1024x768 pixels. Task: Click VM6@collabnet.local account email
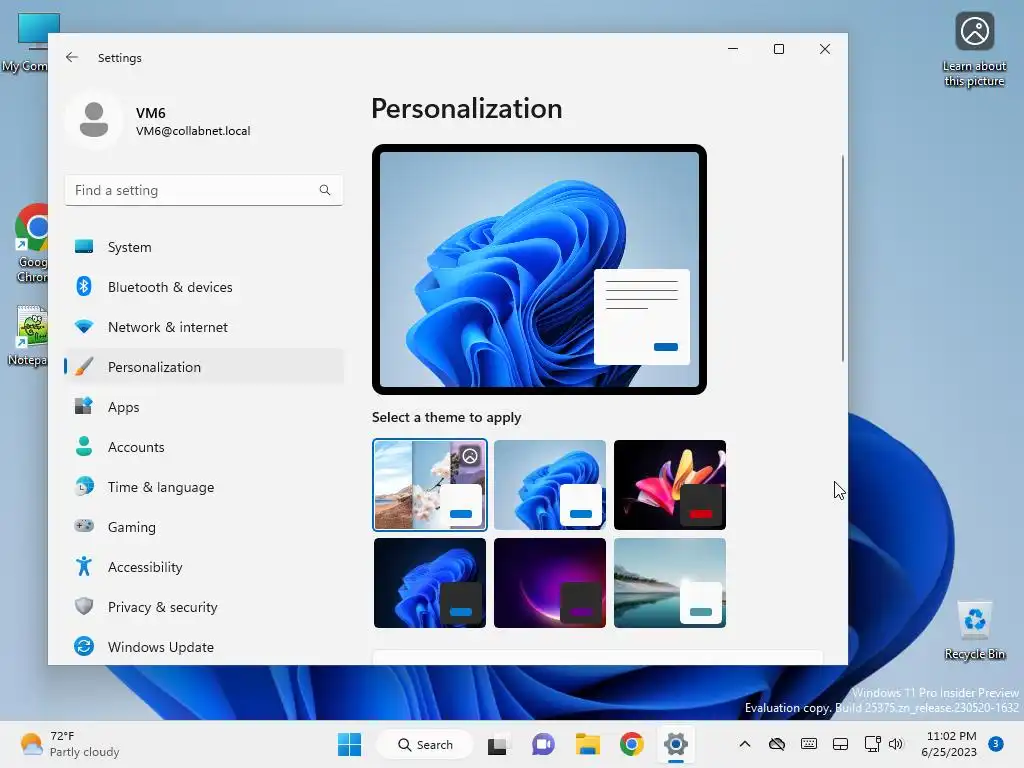pos(193,131)
